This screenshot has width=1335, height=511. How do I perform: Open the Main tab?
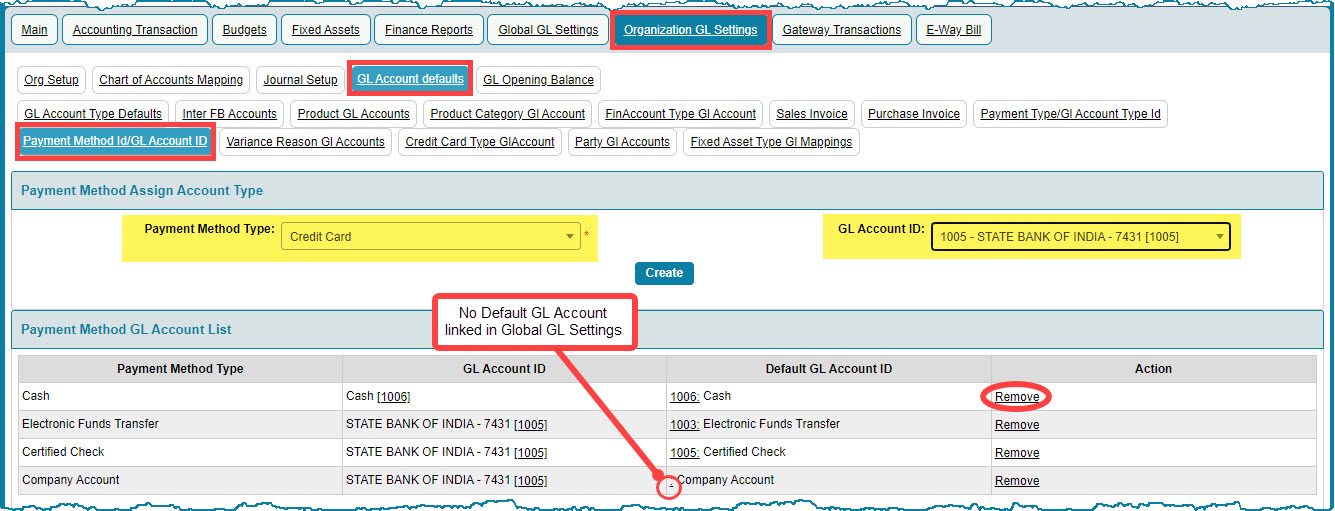(x=34, y=30)
